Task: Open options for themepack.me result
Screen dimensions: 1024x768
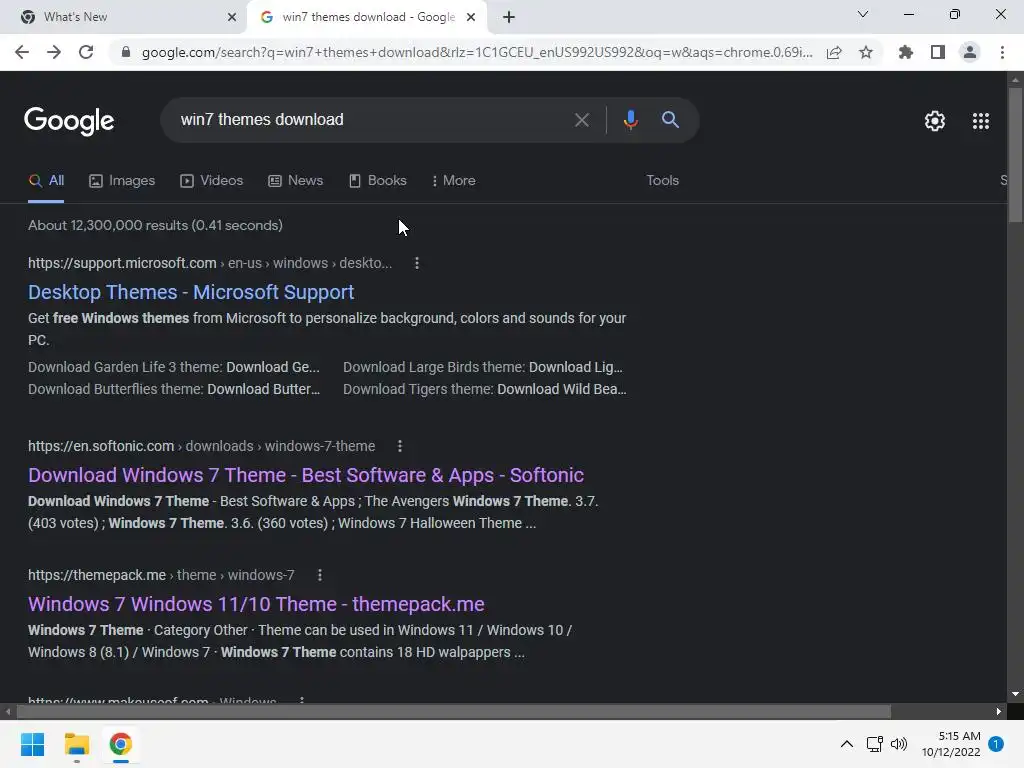Action: (319, 575)
